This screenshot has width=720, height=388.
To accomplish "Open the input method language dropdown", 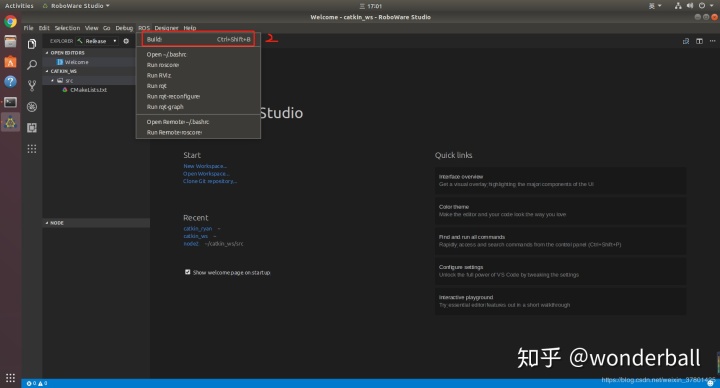I will pyautogui.click(x=655, y=6).
